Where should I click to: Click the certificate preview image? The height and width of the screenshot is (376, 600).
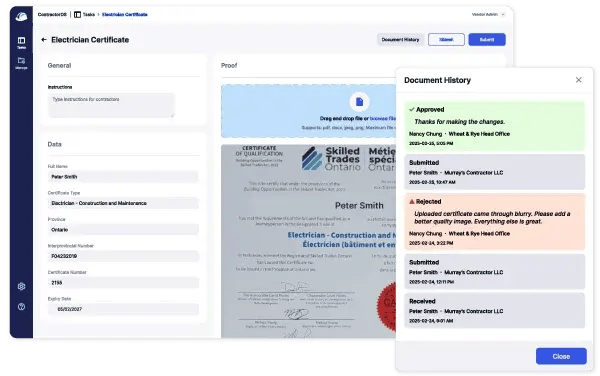pos(308,241)
